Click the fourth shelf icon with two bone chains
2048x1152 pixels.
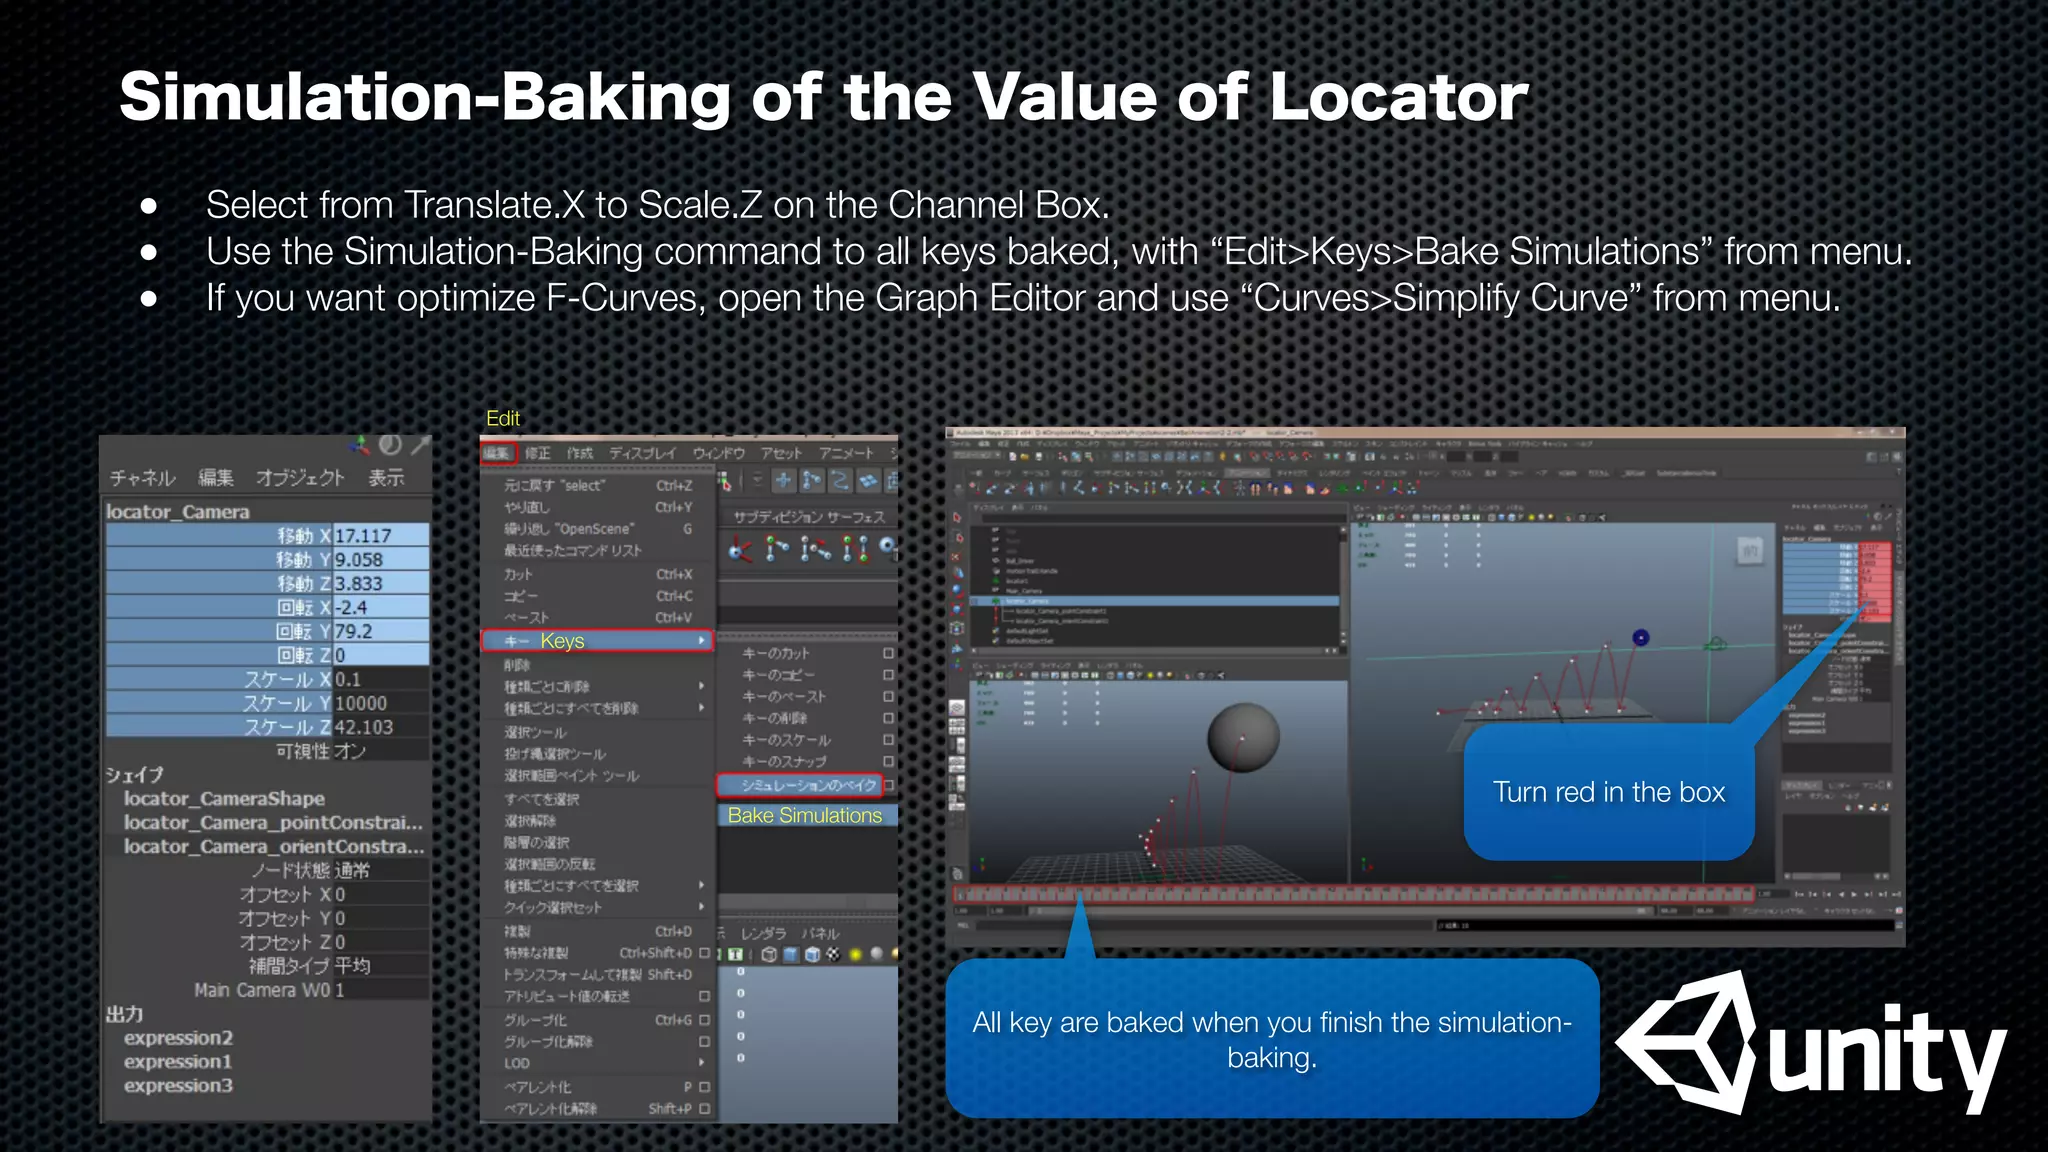[855, 549]
